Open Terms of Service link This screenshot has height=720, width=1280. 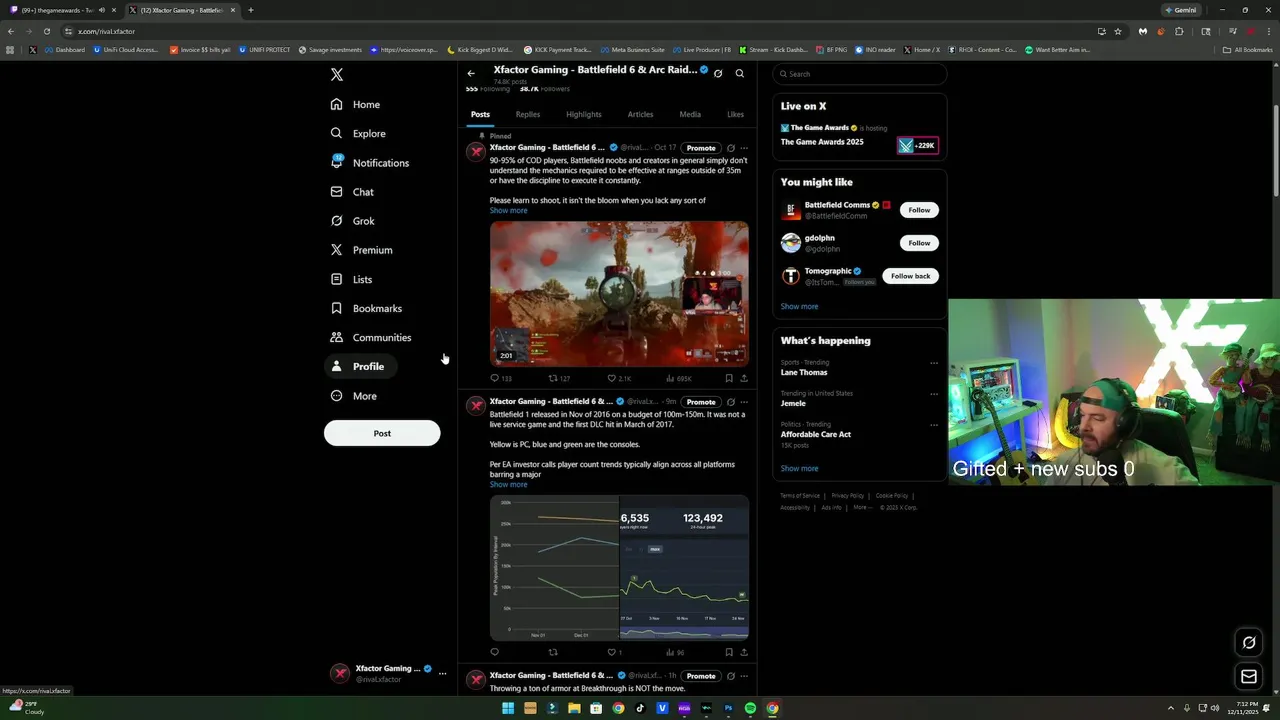click(800, 496)
